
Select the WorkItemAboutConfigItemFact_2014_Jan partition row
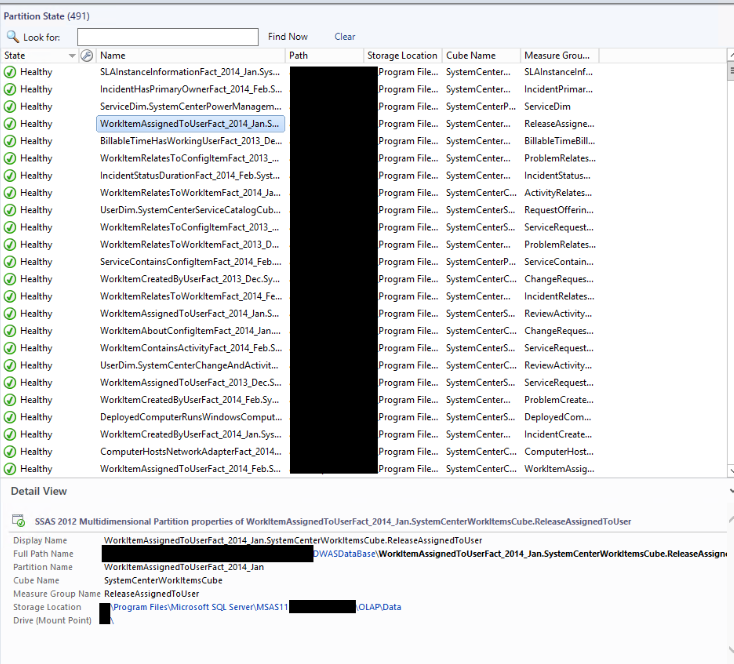click(190, 331)
